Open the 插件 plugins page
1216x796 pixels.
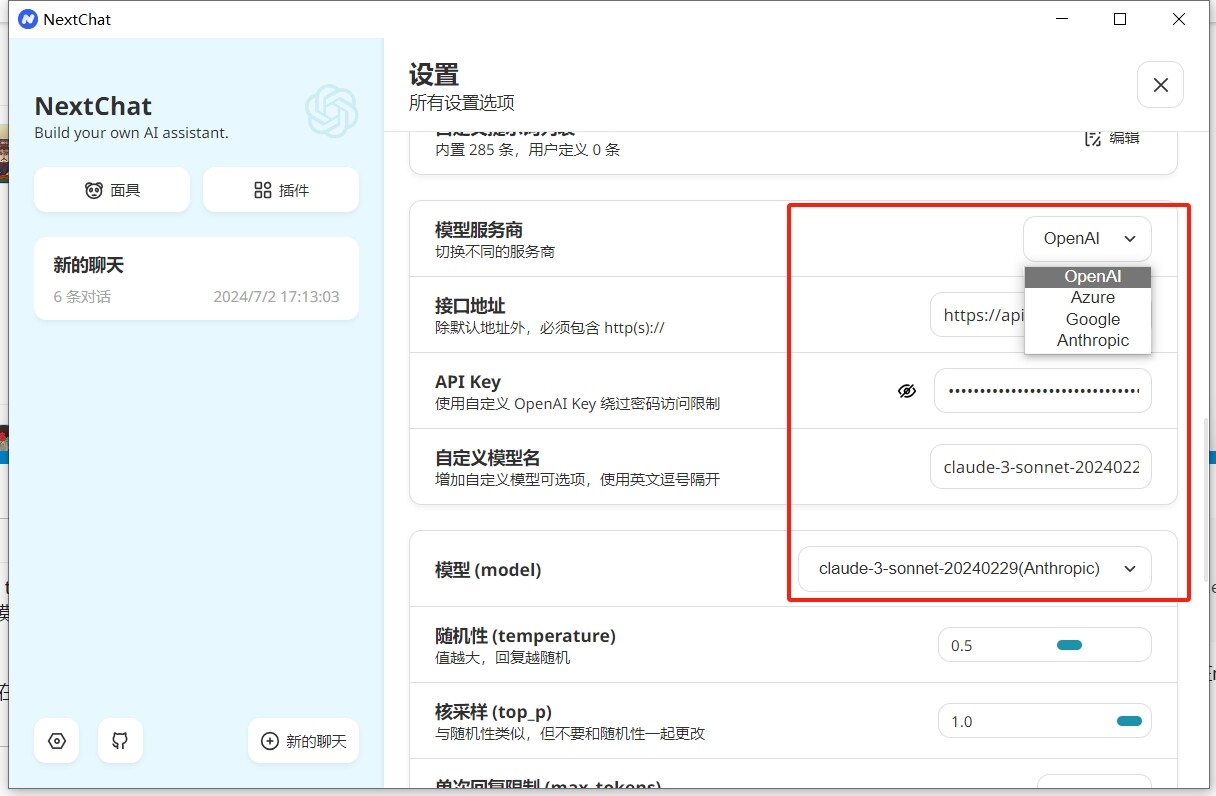click(x=281, y=190)
